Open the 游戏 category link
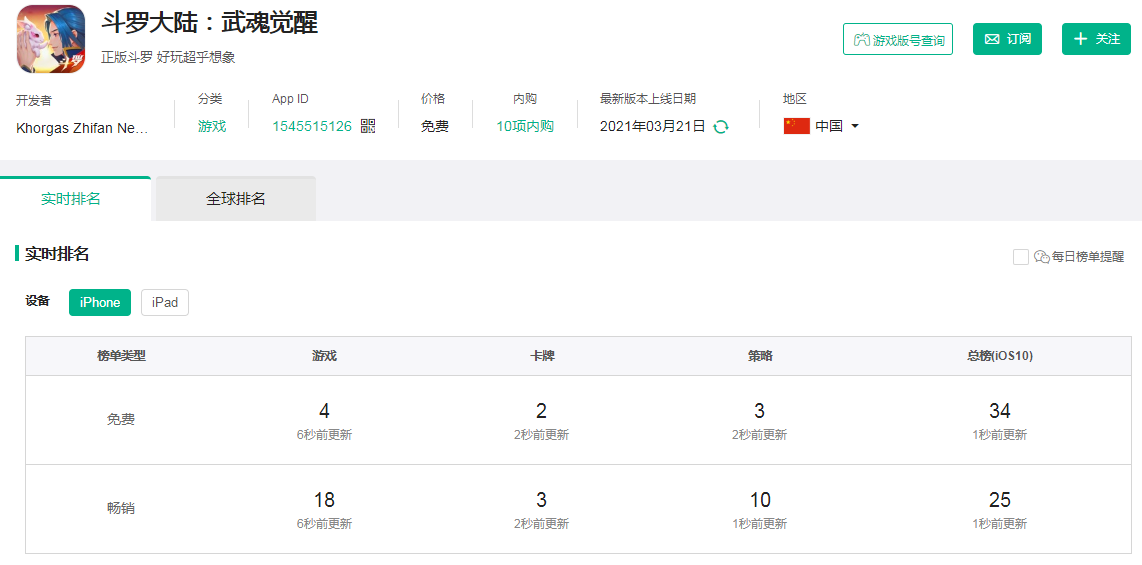This screenshot has width=1142, height=565. click(212, 126)
